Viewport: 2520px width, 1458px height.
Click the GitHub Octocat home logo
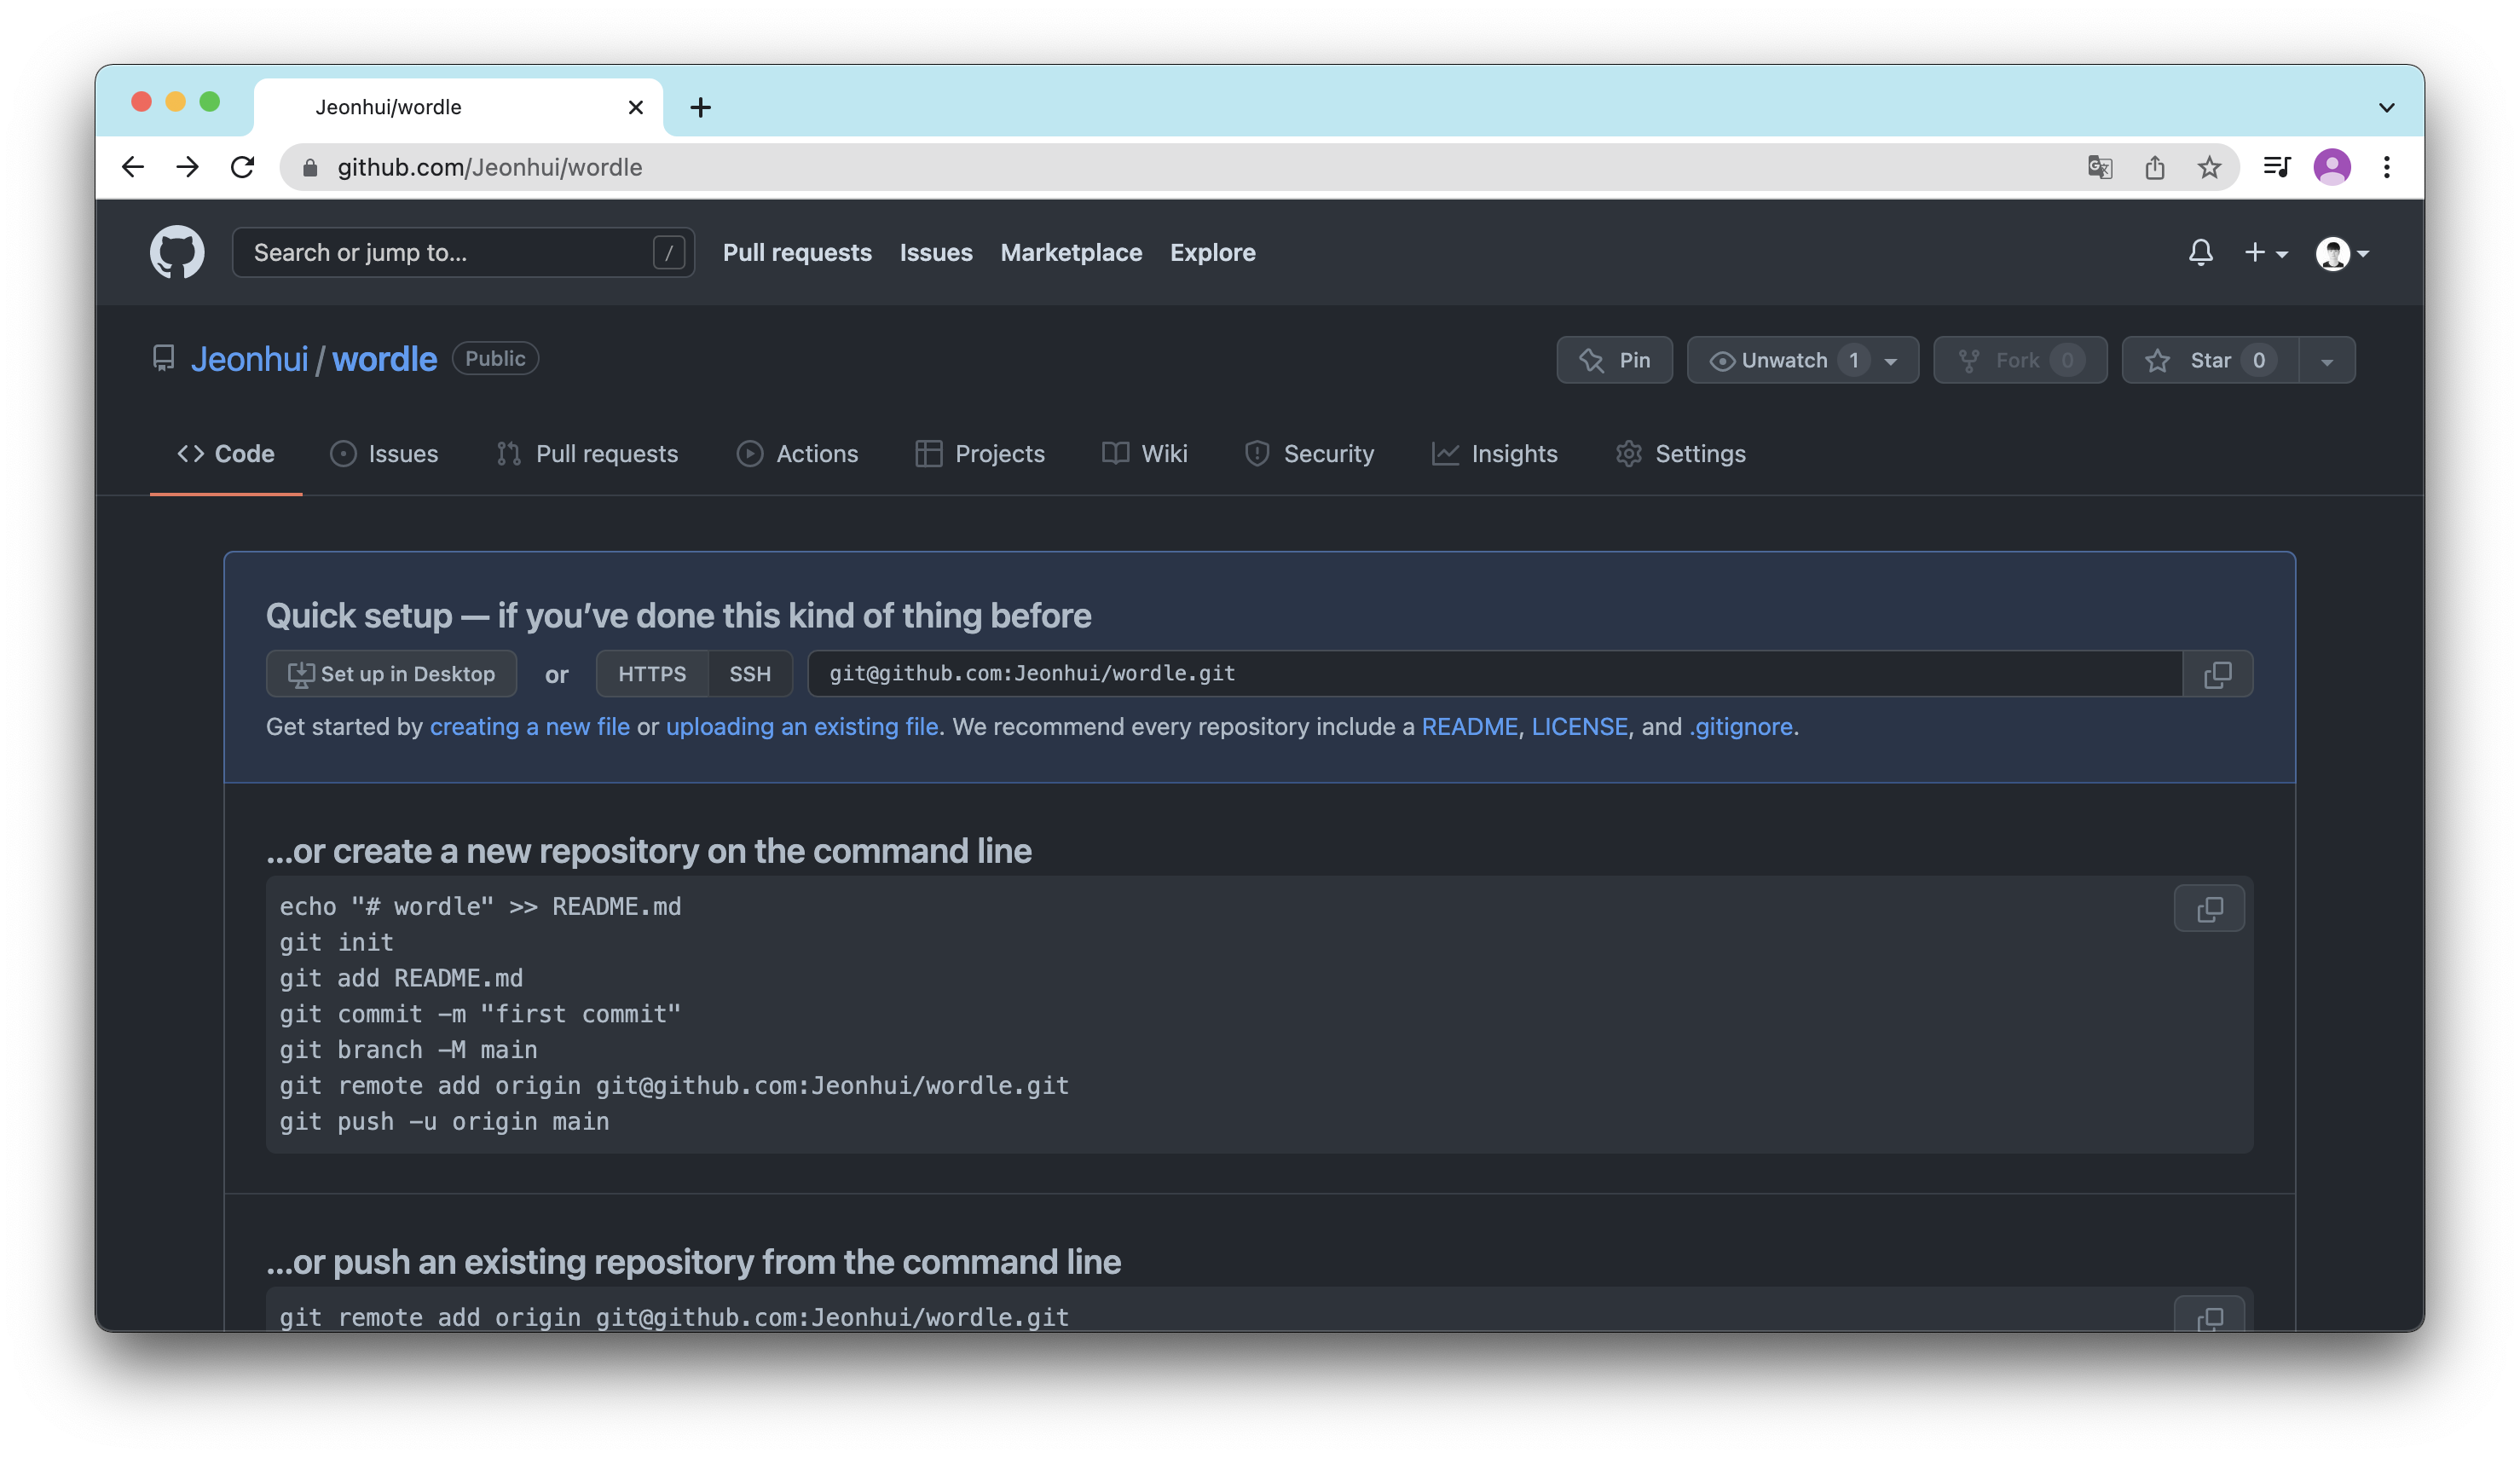pos(177,252)
